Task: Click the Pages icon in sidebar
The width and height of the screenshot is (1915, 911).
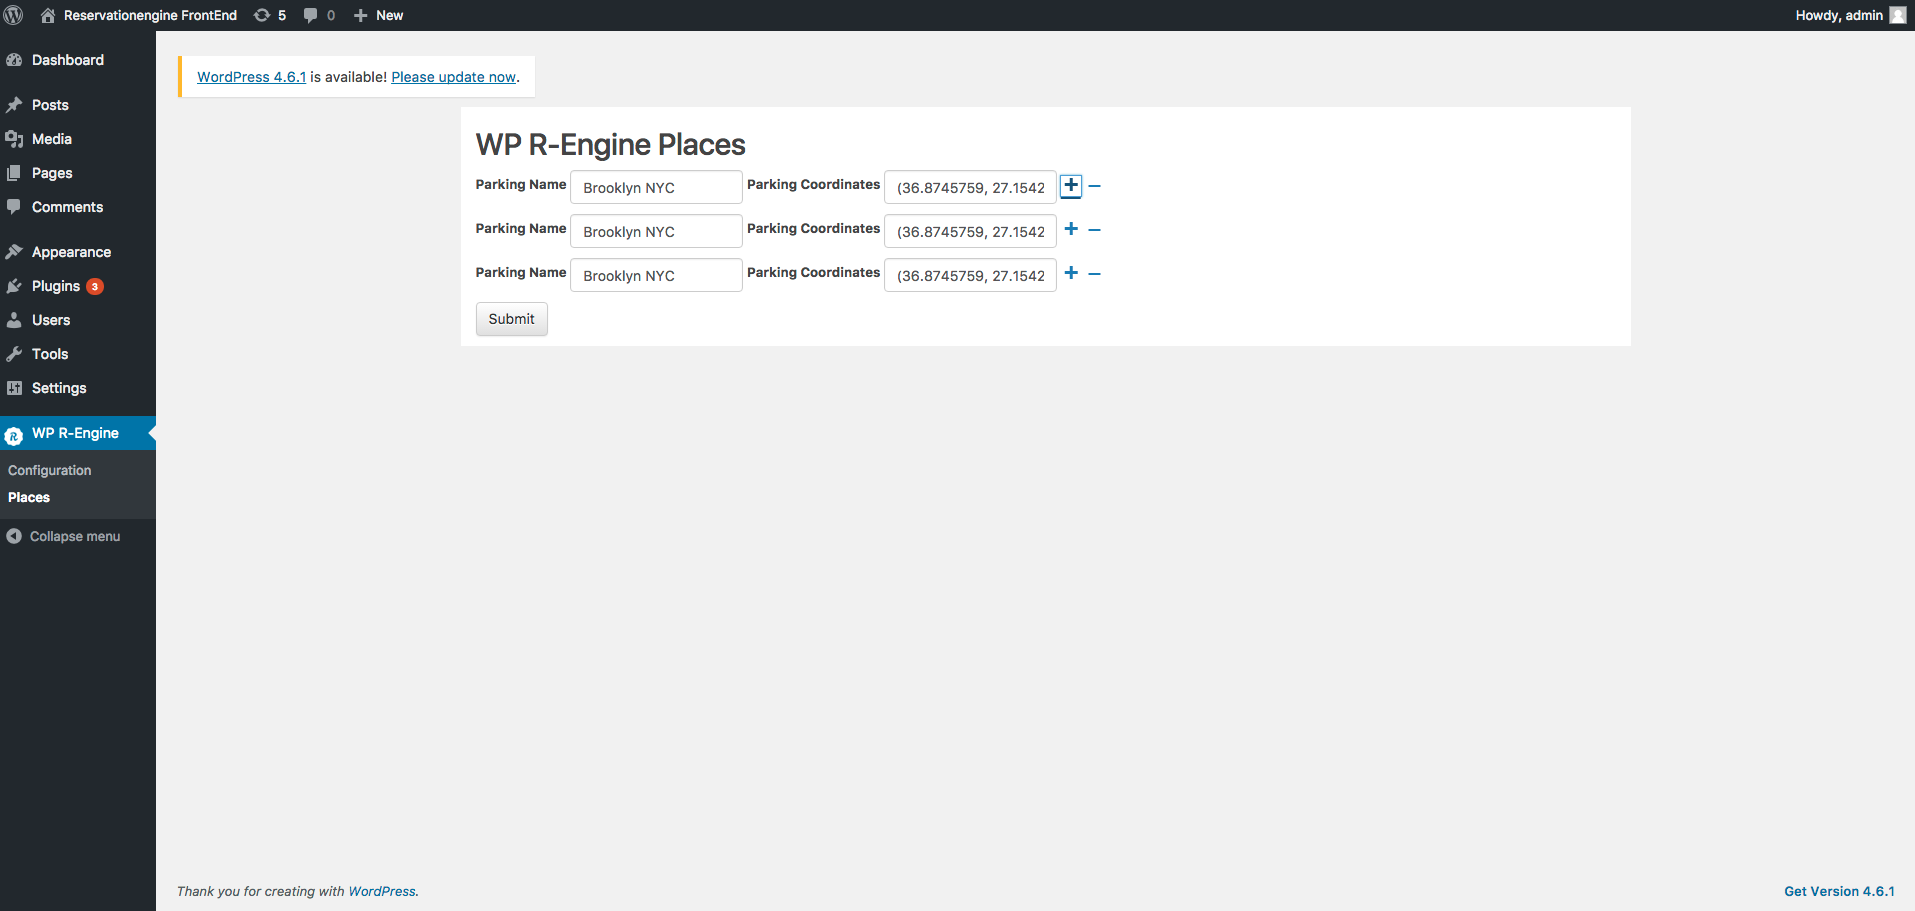Action: point(14,173)
